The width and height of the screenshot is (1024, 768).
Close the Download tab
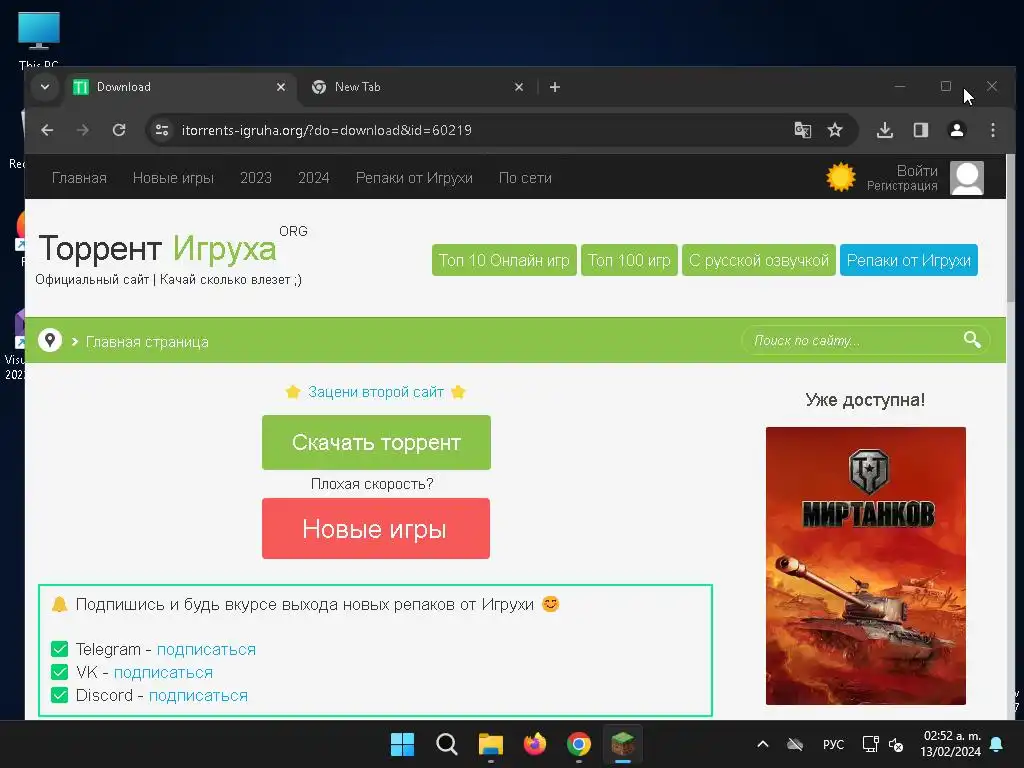pos(281,87)
